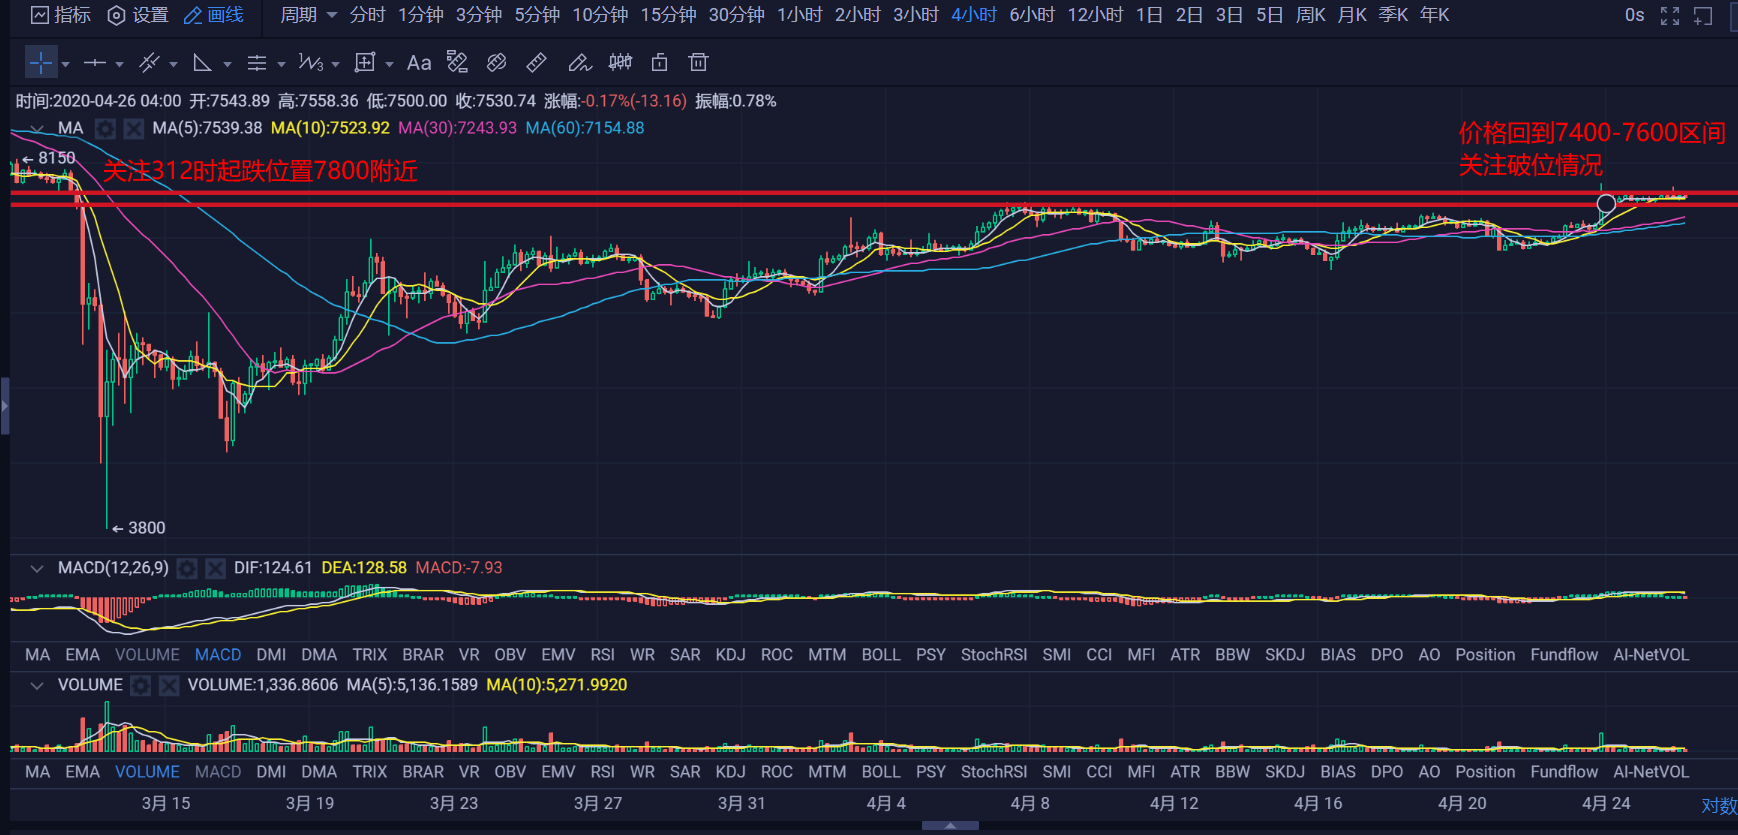Click the ruler-and-pencil drawing settings icon

[x=457, y=62]
